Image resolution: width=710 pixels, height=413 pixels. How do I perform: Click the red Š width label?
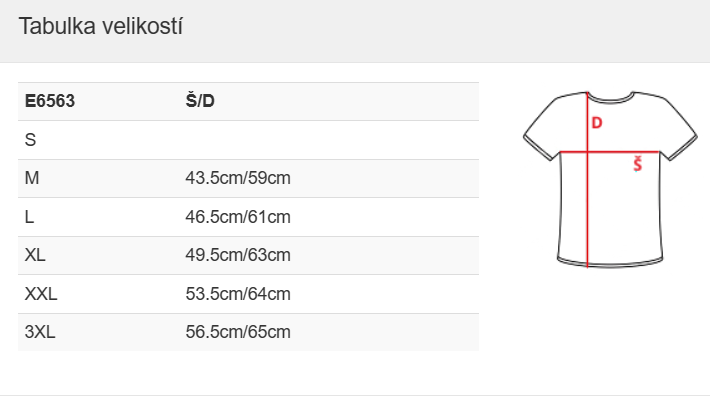click(638, 164)
